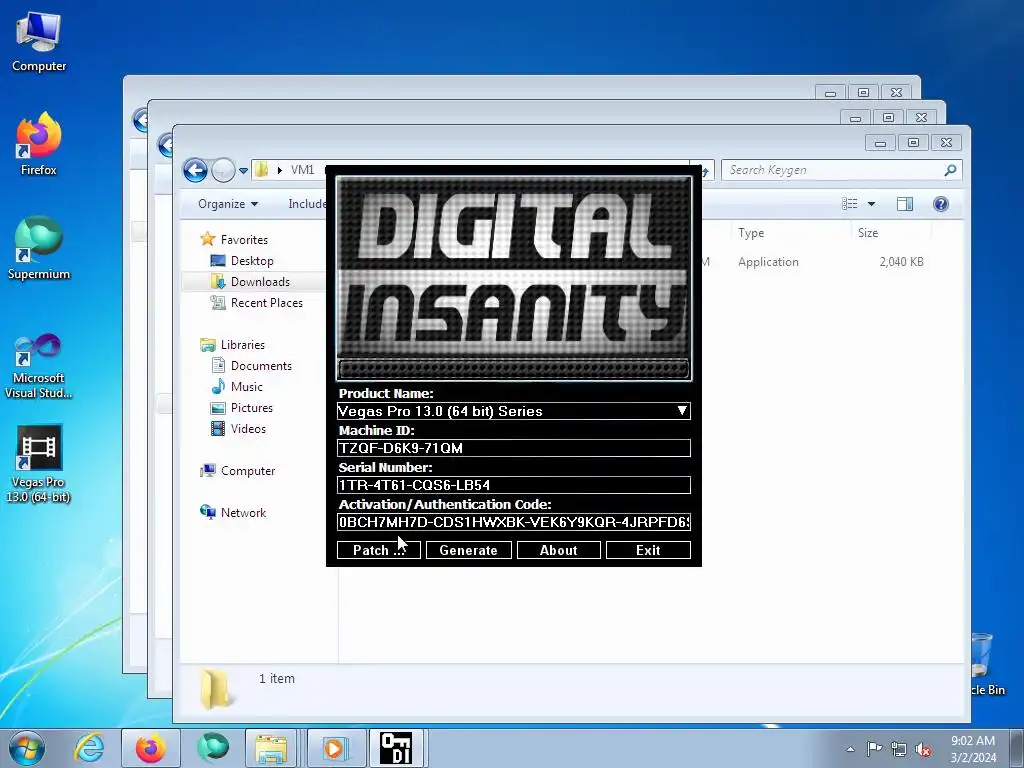Open the recent locations arrow in Explorer
1024x768 pixels.
click(x=243, y=170)
